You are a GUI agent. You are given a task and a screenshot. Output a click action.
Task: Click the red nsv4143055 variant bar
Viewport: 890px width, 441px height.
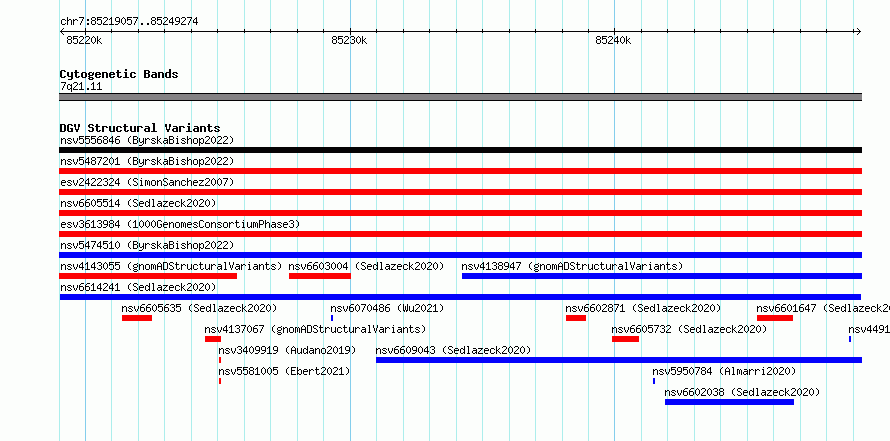tap(148, 276)
